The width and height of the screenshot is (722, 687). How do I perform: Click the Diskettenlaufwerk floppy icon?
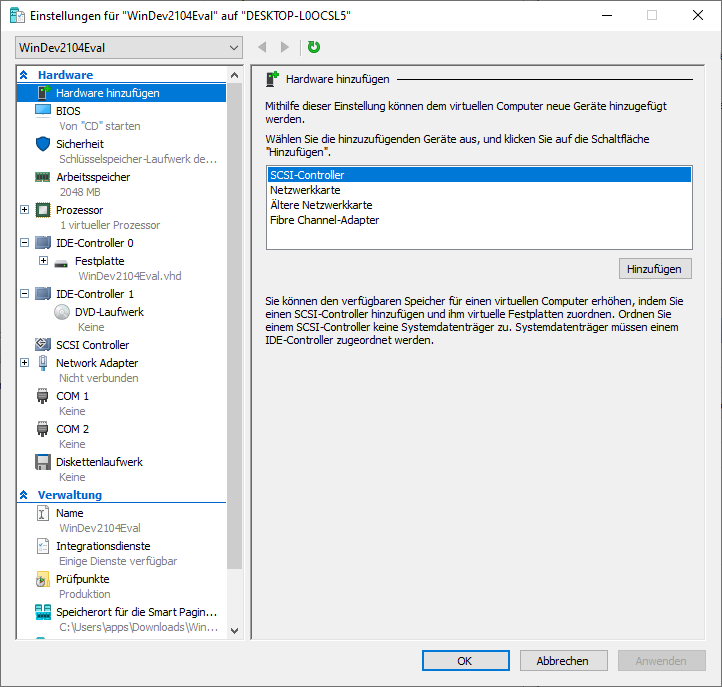[x=43, y=462]
